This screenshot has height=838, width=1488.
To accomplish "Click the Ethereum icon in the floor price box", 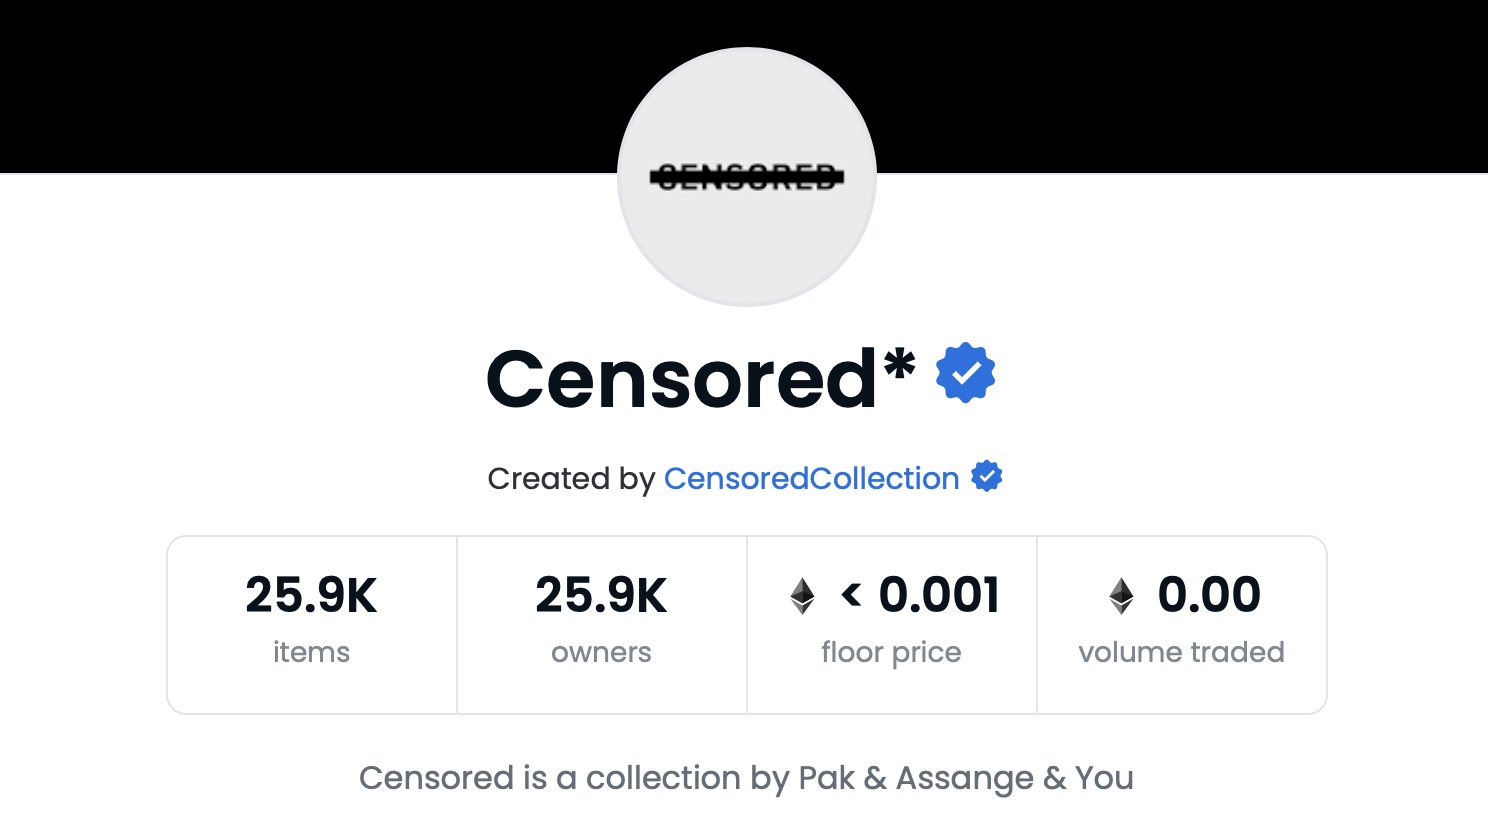I will coord(802,596).
